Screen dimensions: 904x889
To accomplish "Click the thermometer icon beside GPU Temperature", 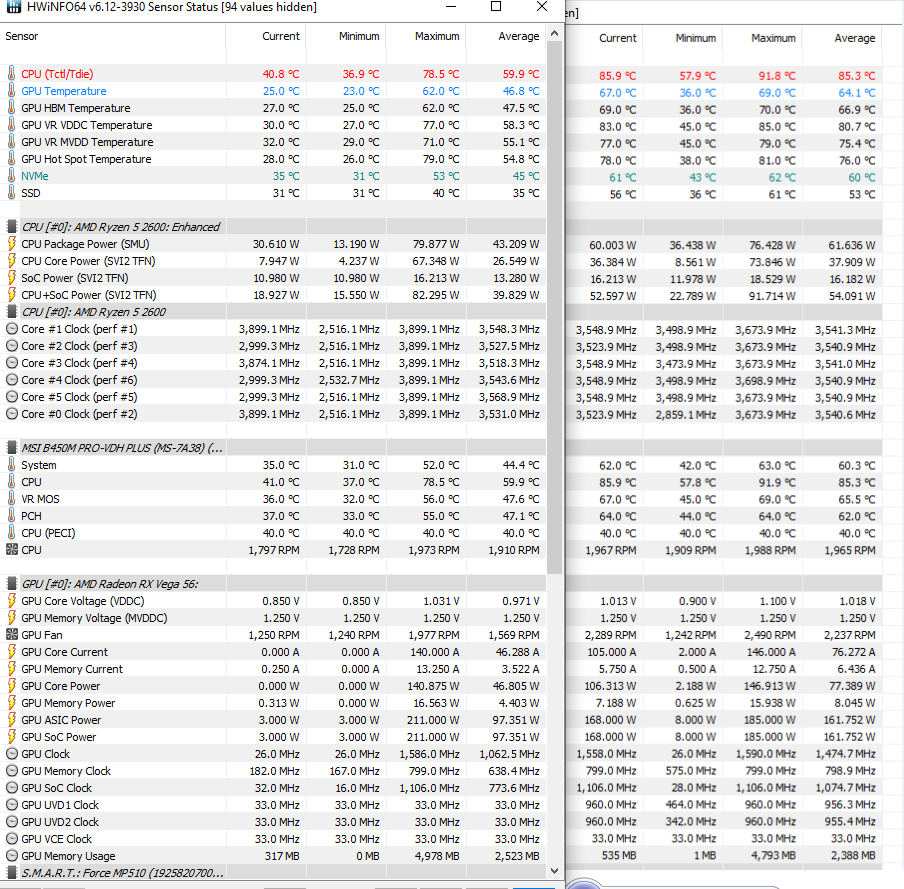I will click(x=11, y=91).
